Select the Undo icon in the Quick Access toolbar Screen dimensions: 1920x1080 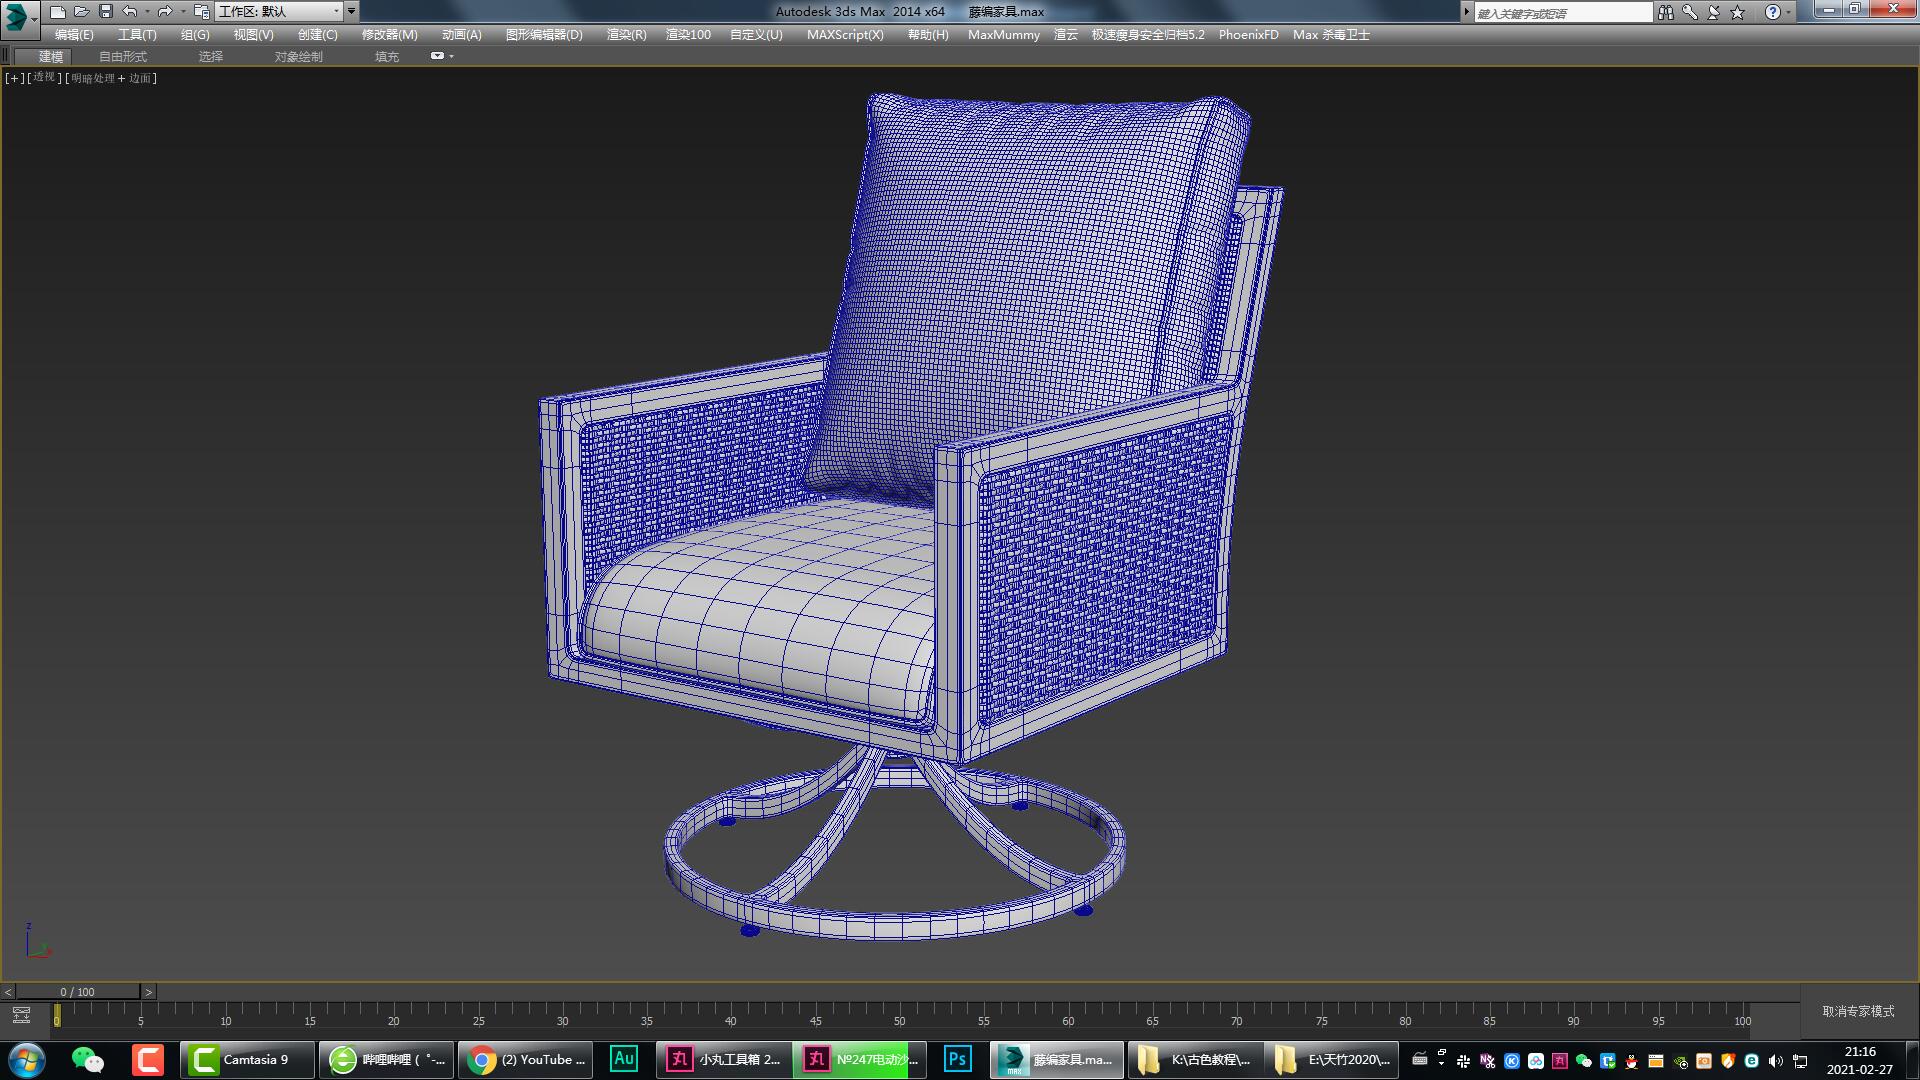coord(131,12)
